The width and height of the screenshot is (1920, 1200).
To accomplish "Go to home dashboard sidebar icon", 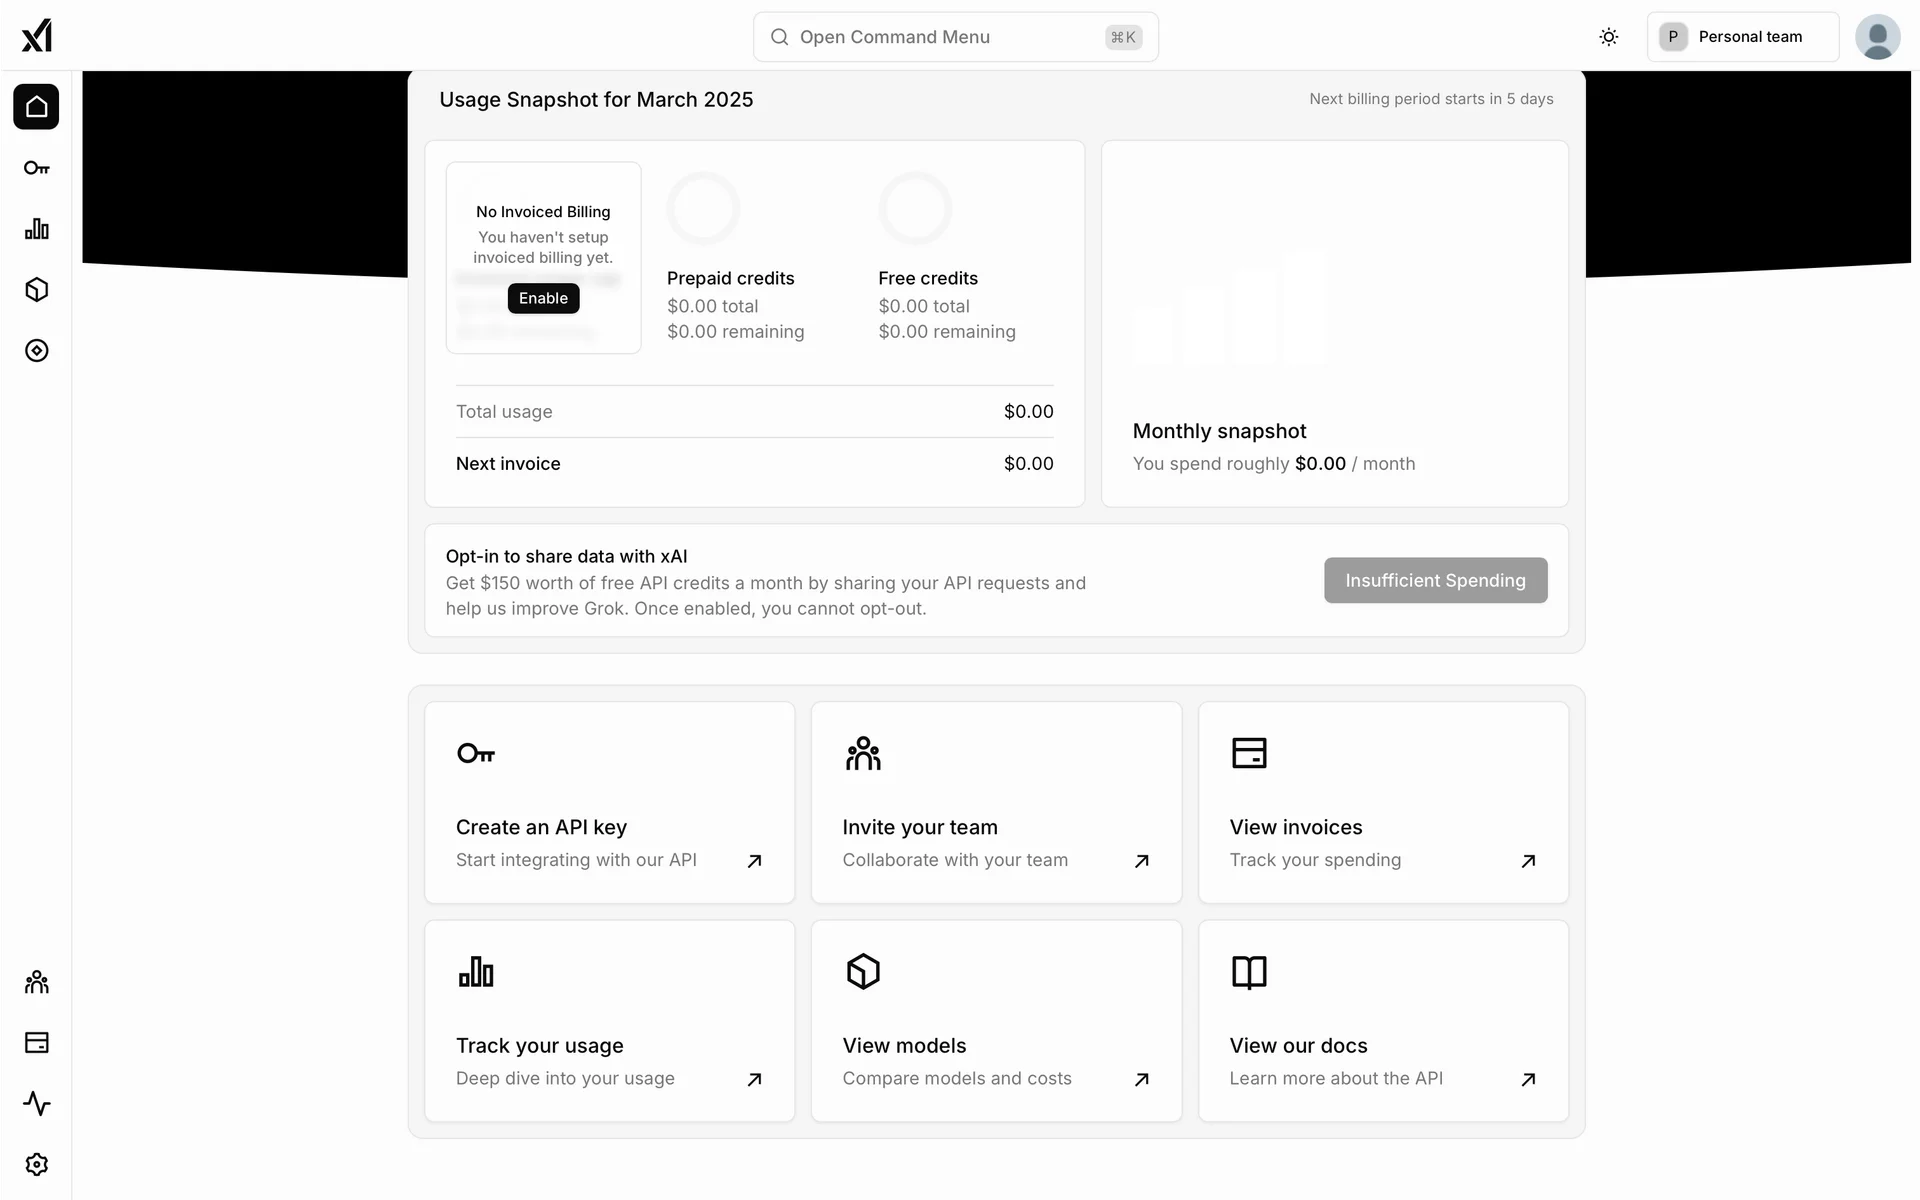I will click(x=36, y=107).
